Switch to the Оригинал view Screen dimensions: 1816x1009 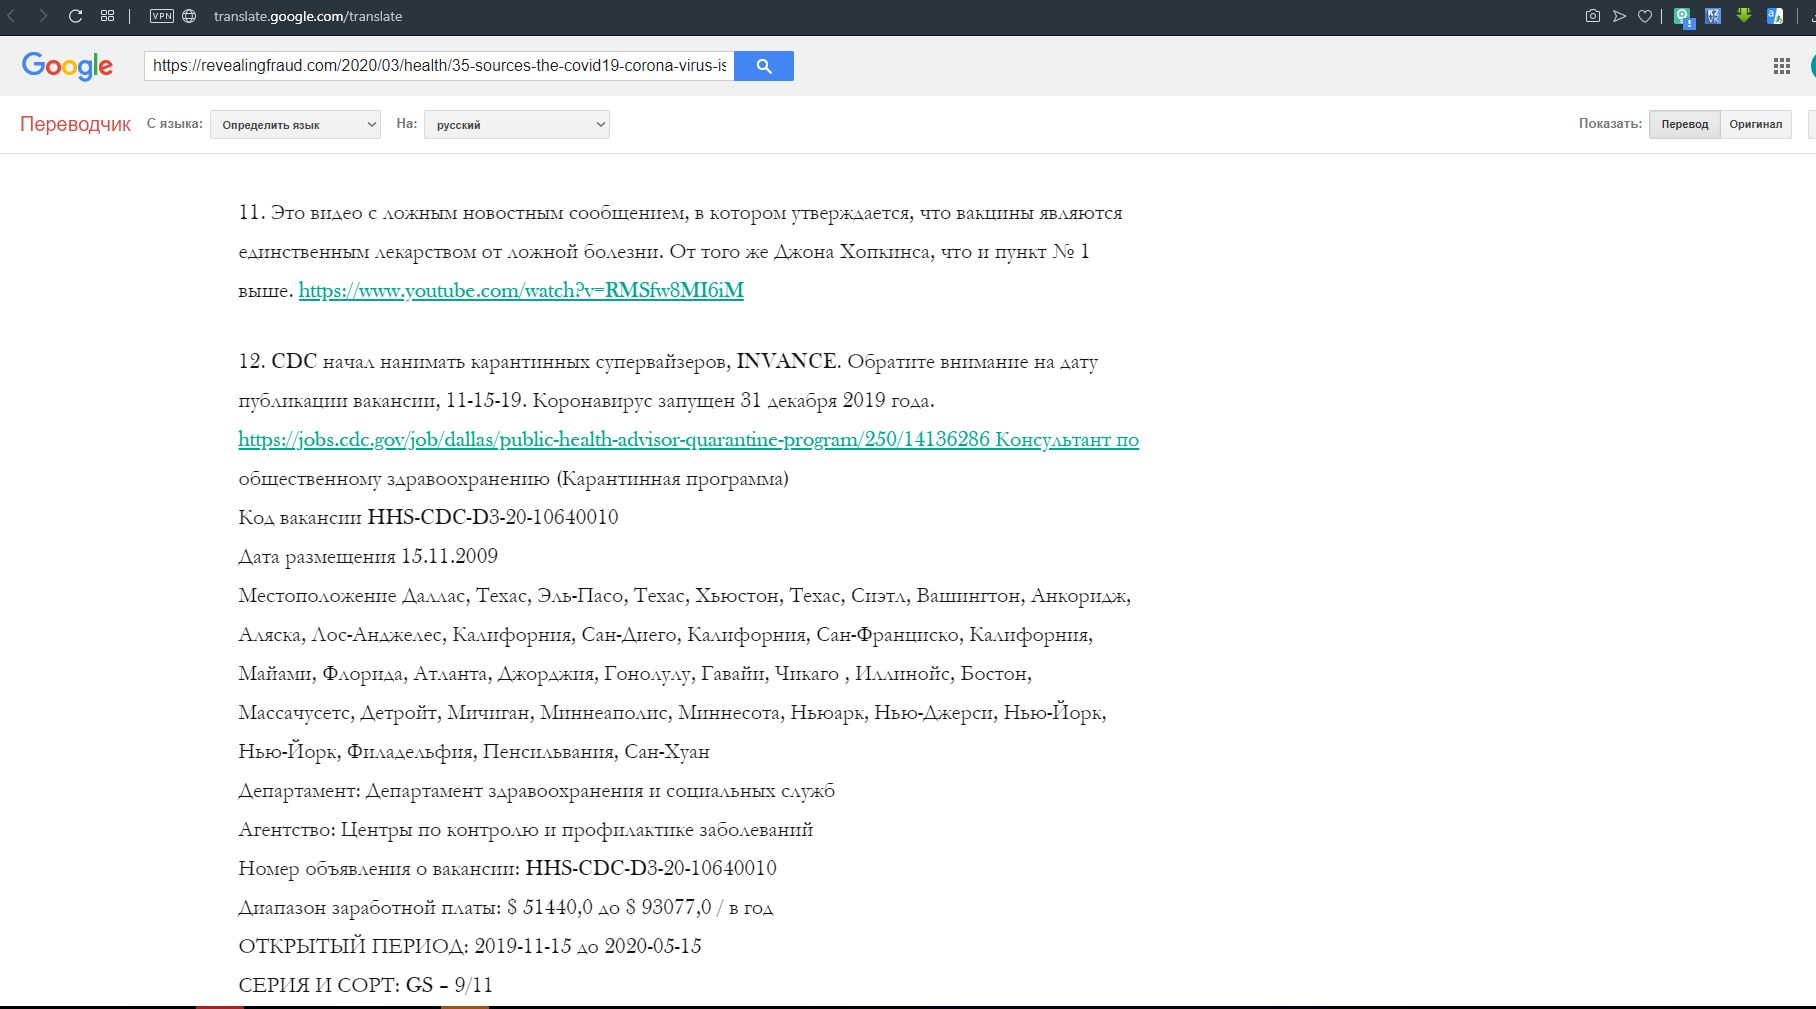[x=1756, y=124]
